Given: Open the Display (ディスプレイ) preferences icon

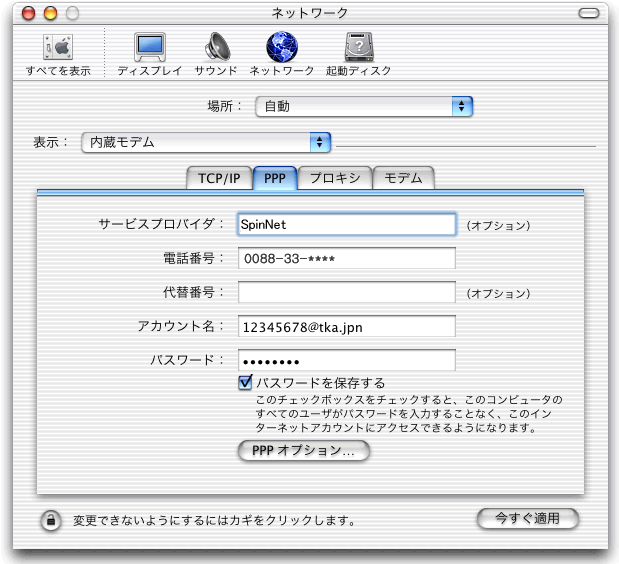Looking at the screenshot, I should coord(150,50).
